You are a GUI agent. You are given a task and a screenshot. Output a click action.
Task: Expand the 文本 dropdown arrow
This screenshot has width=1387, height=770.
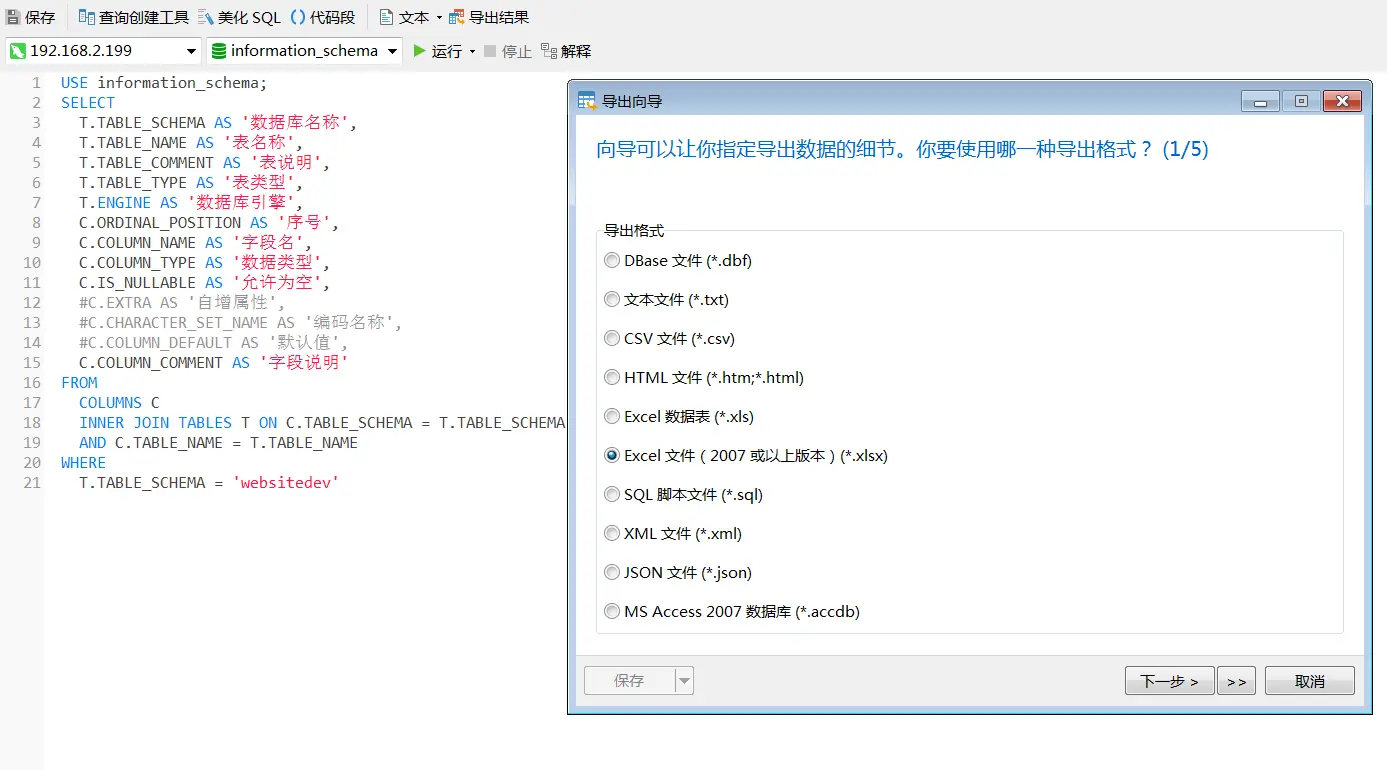click(439, 18)
